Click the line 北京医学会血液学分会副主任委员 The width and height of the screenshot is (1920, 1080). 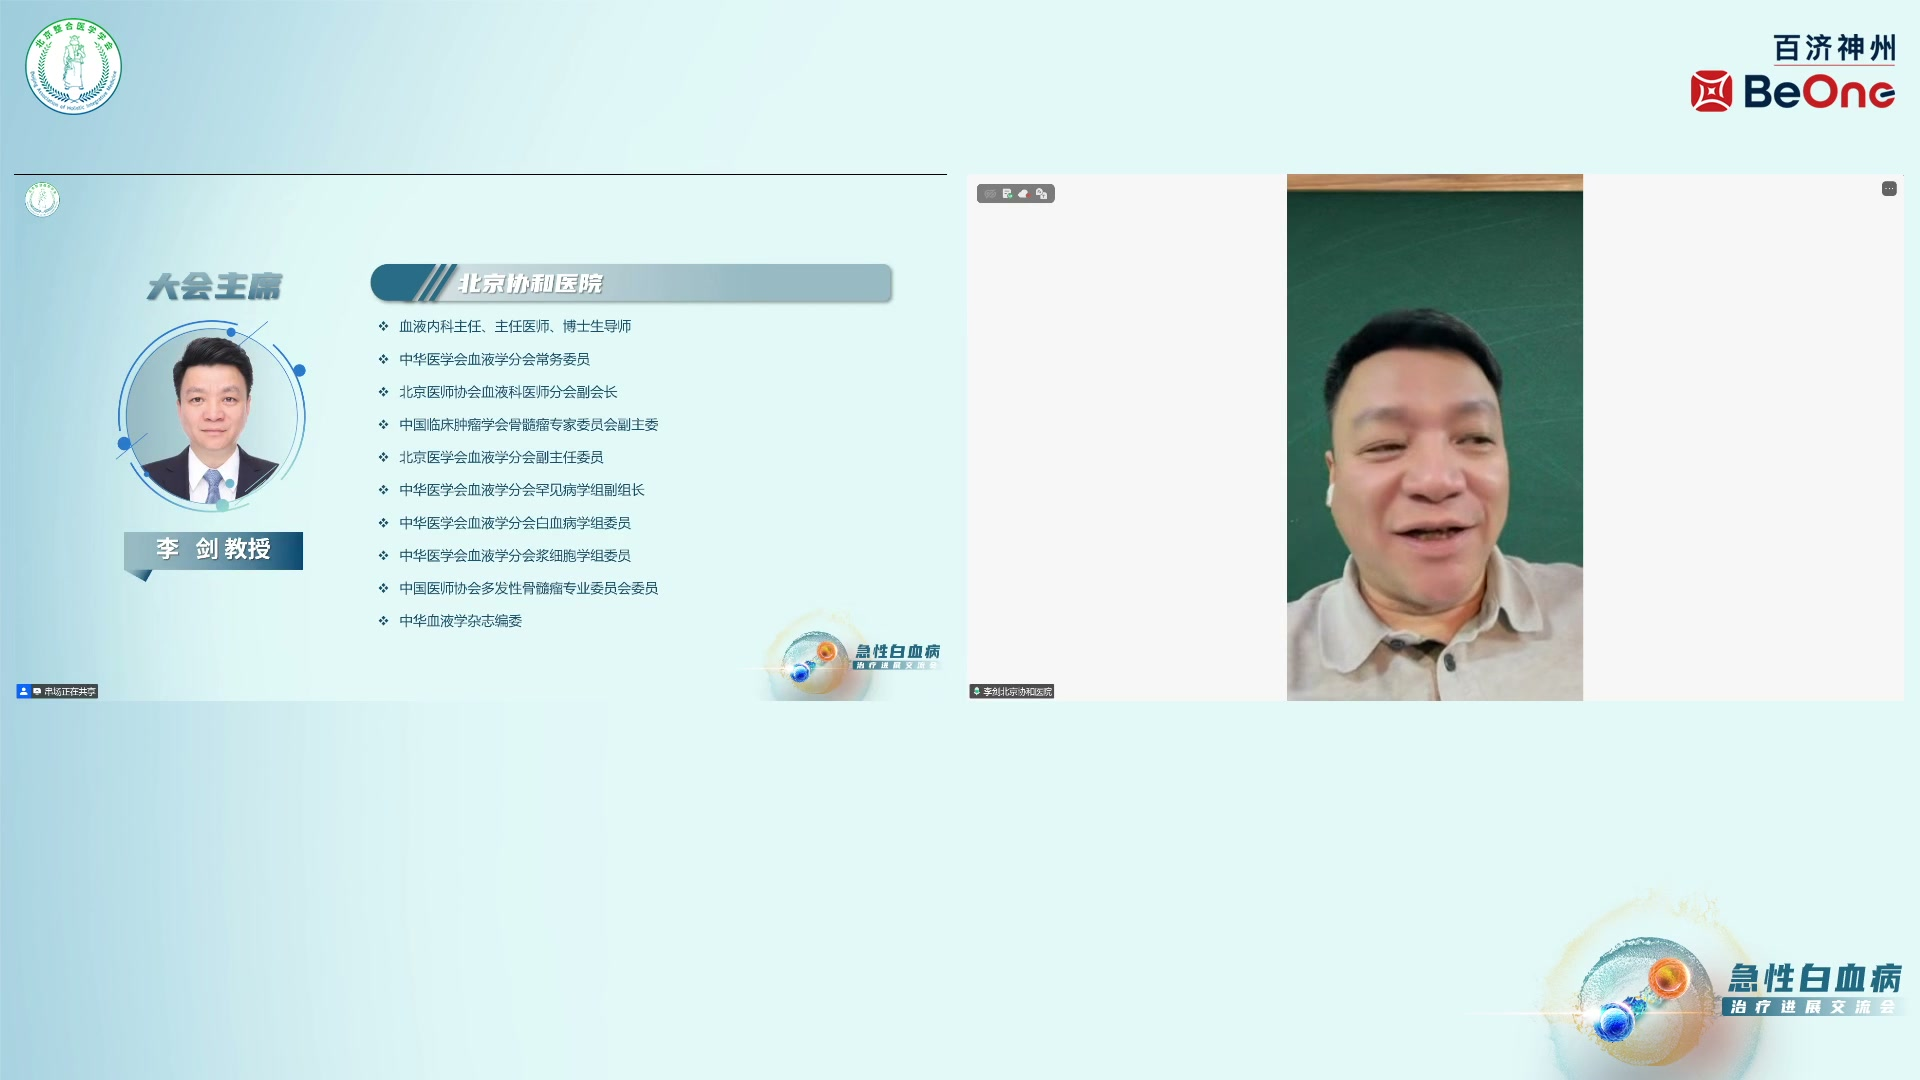[501, 457]
